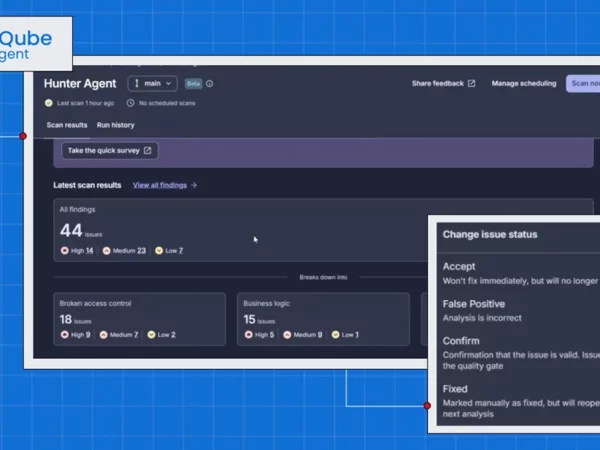Click the High severity icon in All findings

(x=65, y=251)
